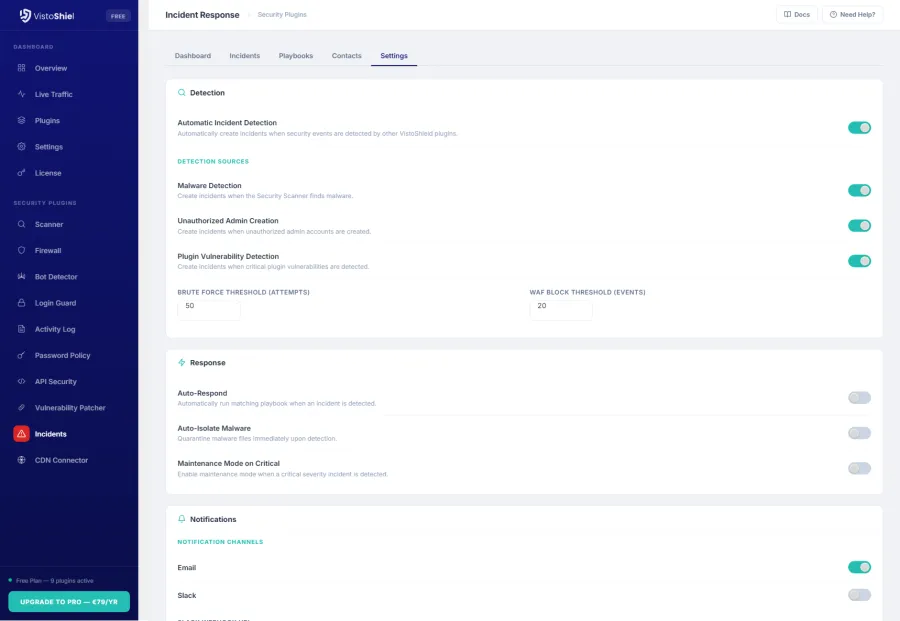Viewport: 900px width, 621px height.
Task: Switch to the Playbooks tab
Action: (296, 56)
